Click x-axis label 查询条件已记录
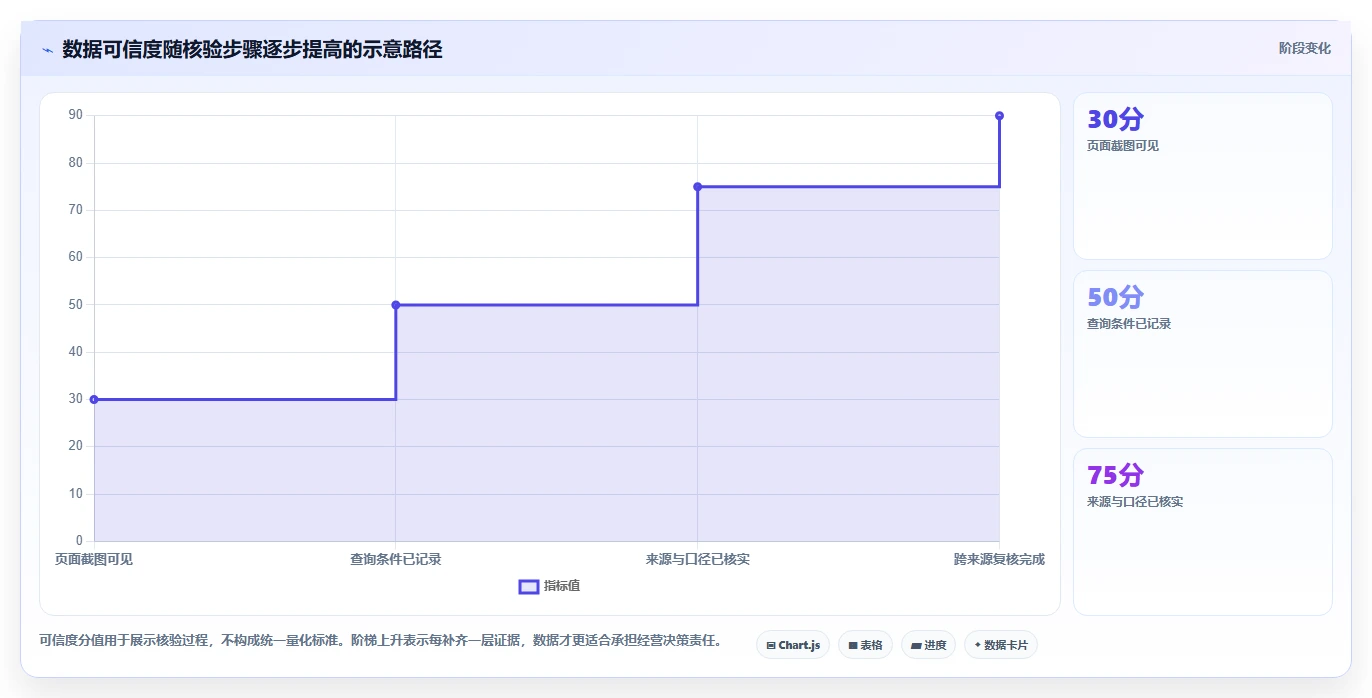Image resolution: width=1372 pixels, height=698 pixels. (396, 560)
